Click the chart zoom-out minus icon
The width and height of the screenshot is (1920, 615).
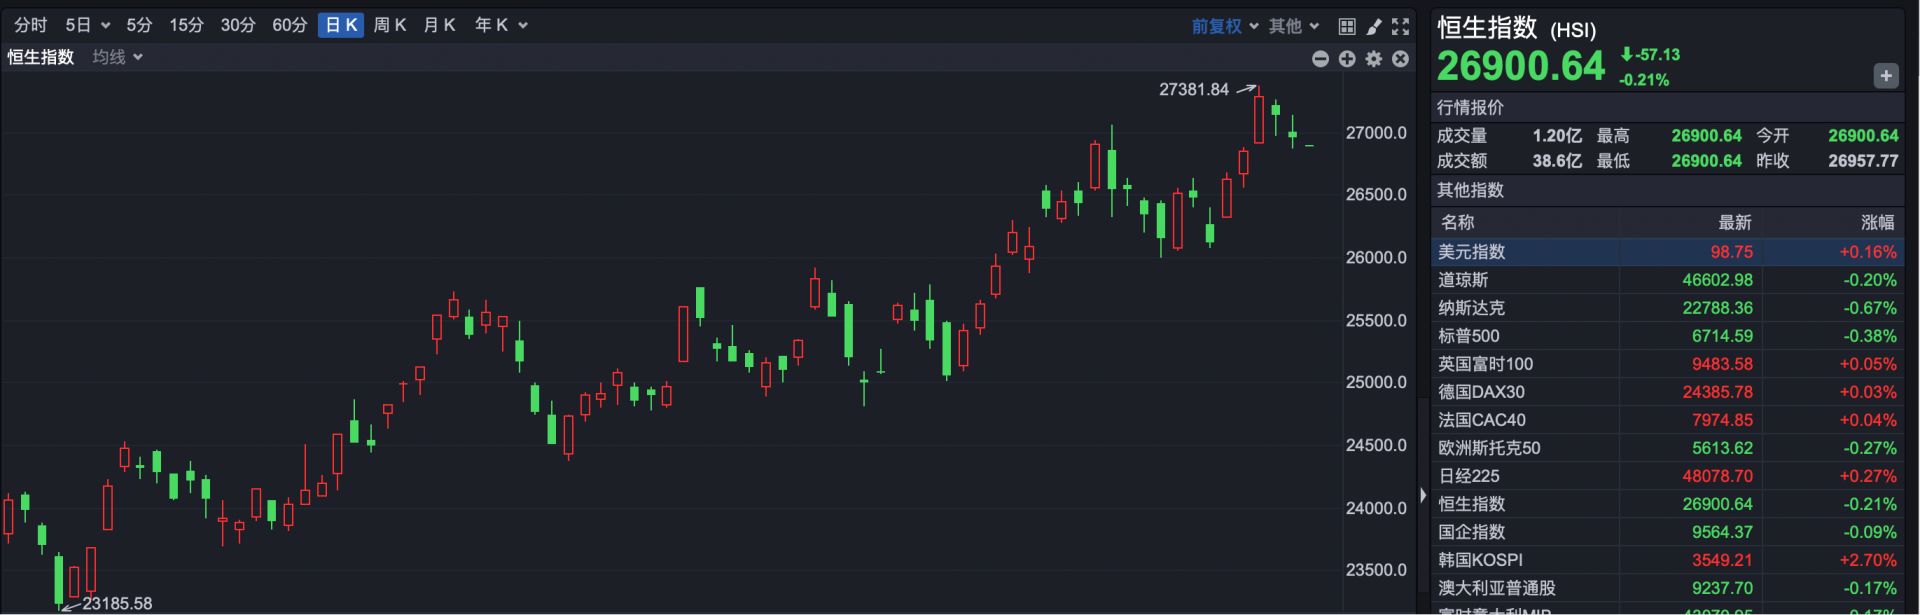point(1320,59)
